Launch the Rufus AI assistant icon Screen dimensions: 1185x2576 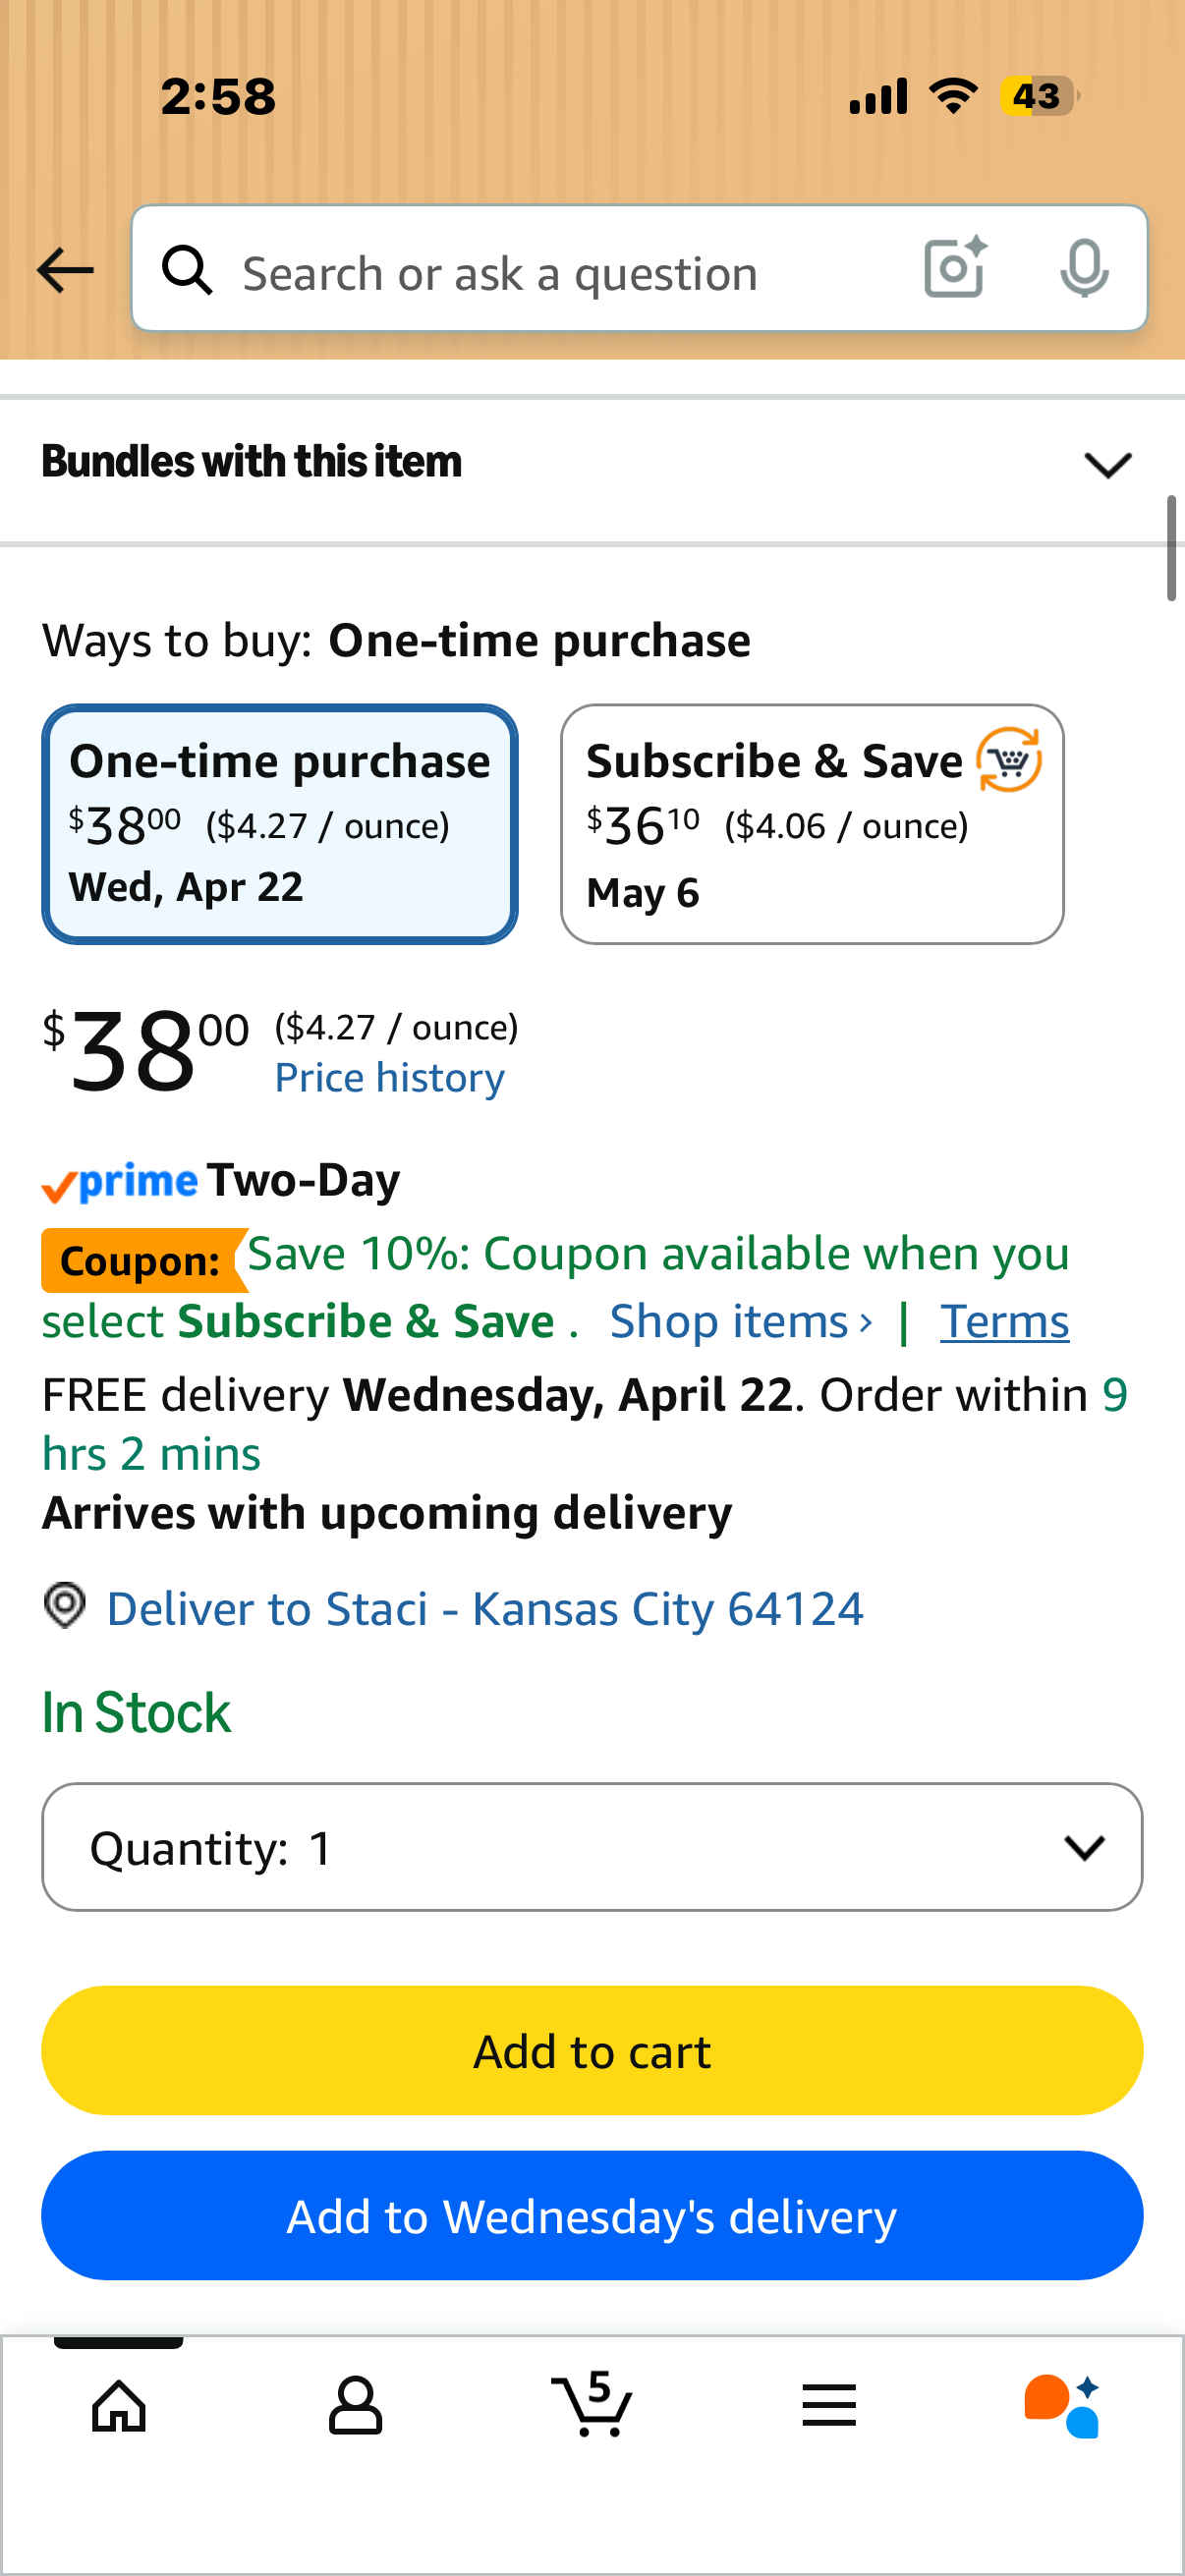(1062, 2406)
